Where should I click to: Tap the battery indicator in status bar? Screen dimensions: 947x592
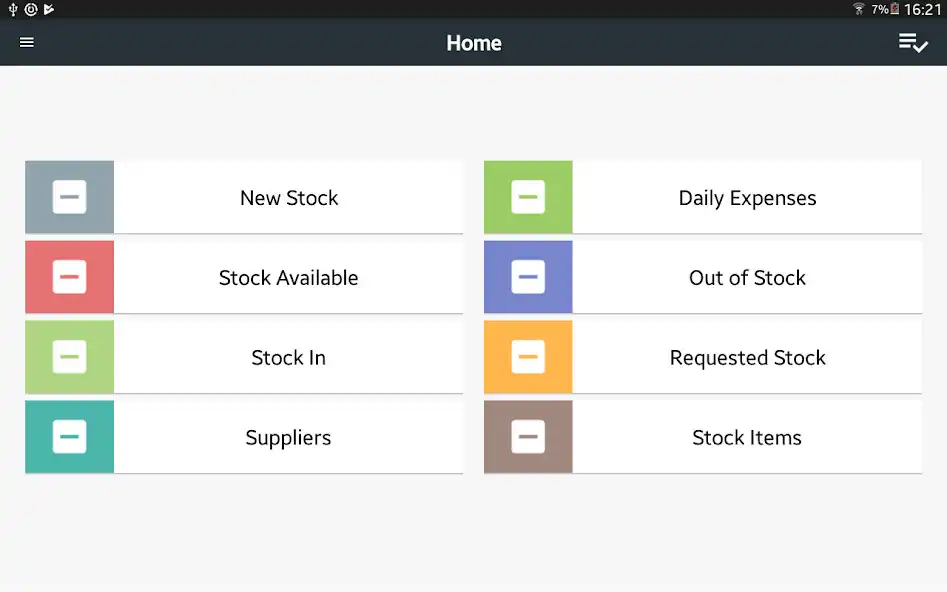[895, 10]
